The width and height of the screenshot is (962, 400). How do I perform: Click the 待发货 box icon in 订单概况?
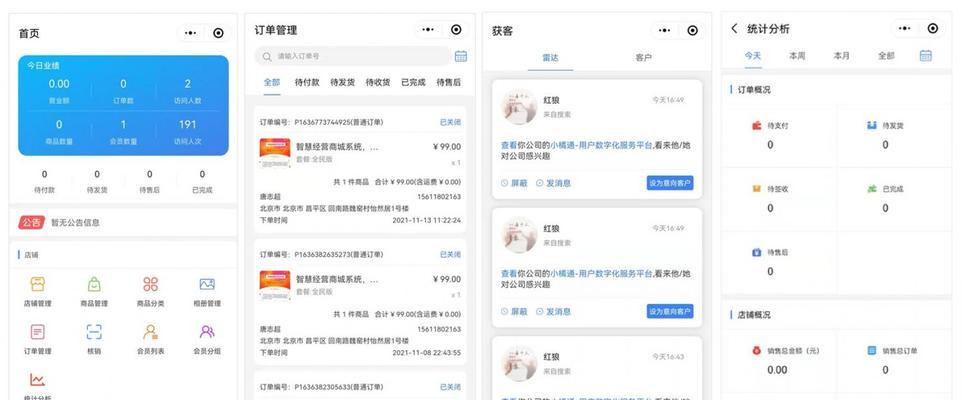872,125
